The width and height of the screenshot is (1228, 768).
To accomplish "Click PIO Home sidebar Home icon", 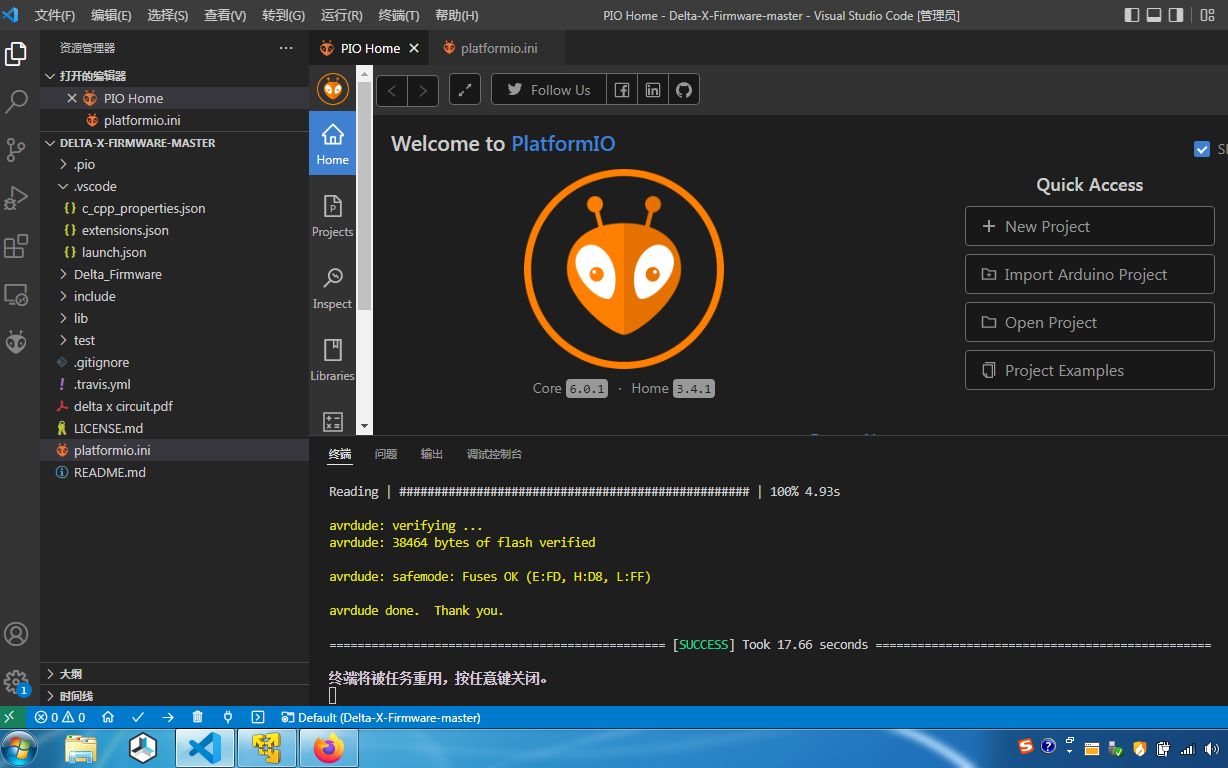I will pyautogui.click(x=332, y=143).
